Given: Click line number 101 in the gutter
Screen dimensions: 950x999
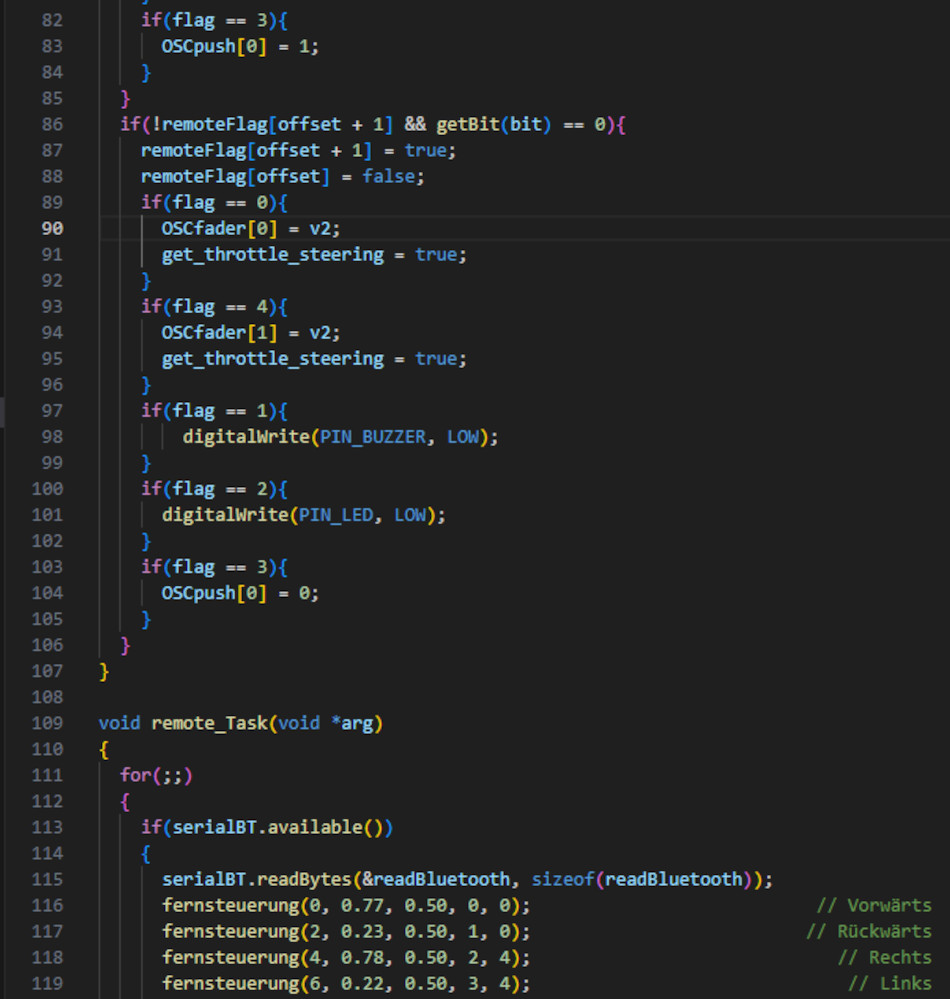Looking at the screenshot, I should tap(47, 514).
